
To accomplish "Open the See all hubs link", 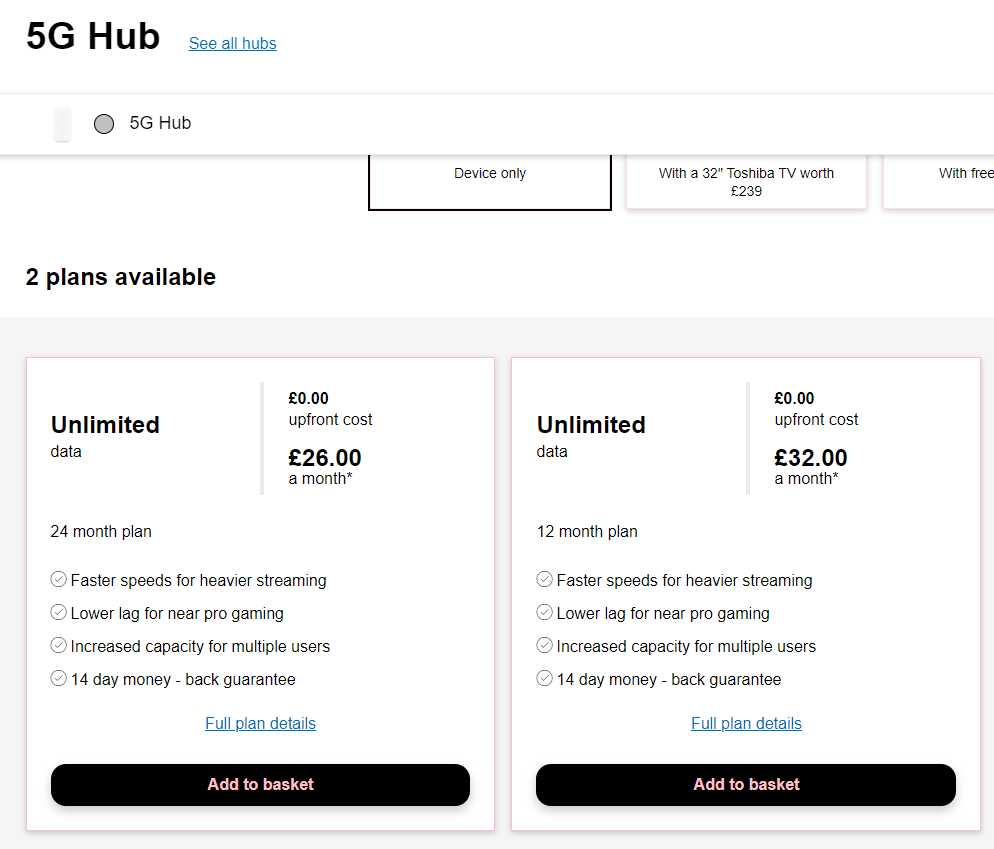I will (x=233, y=43).
